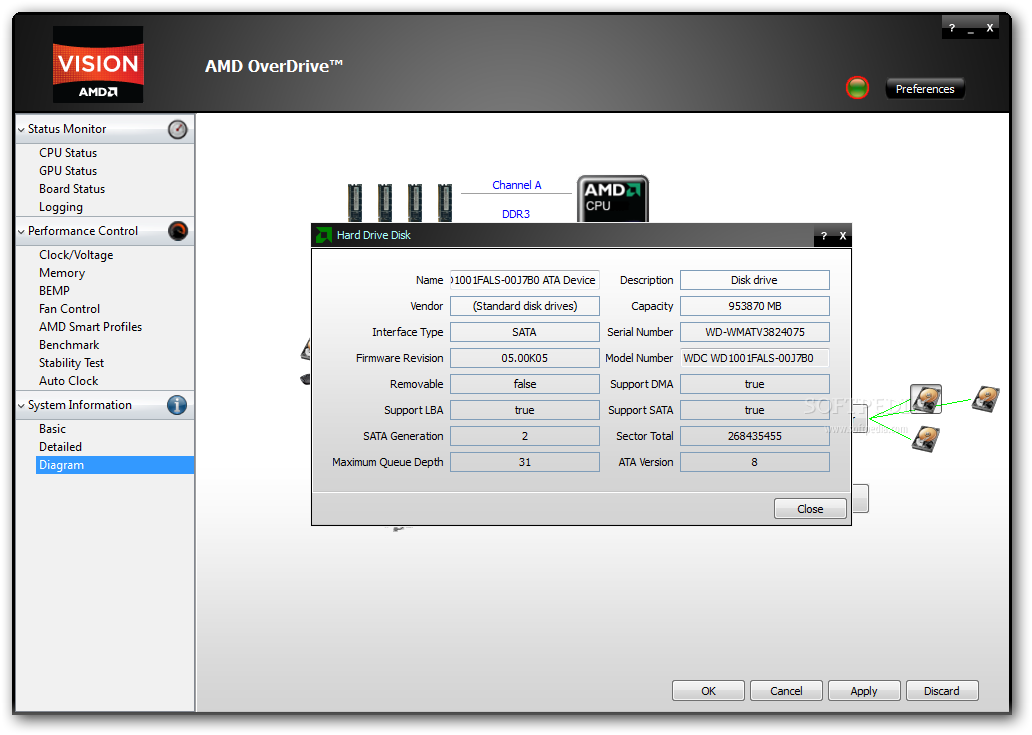Click the OK button
The image size is (1032, 735).
[x=708, y=691]
